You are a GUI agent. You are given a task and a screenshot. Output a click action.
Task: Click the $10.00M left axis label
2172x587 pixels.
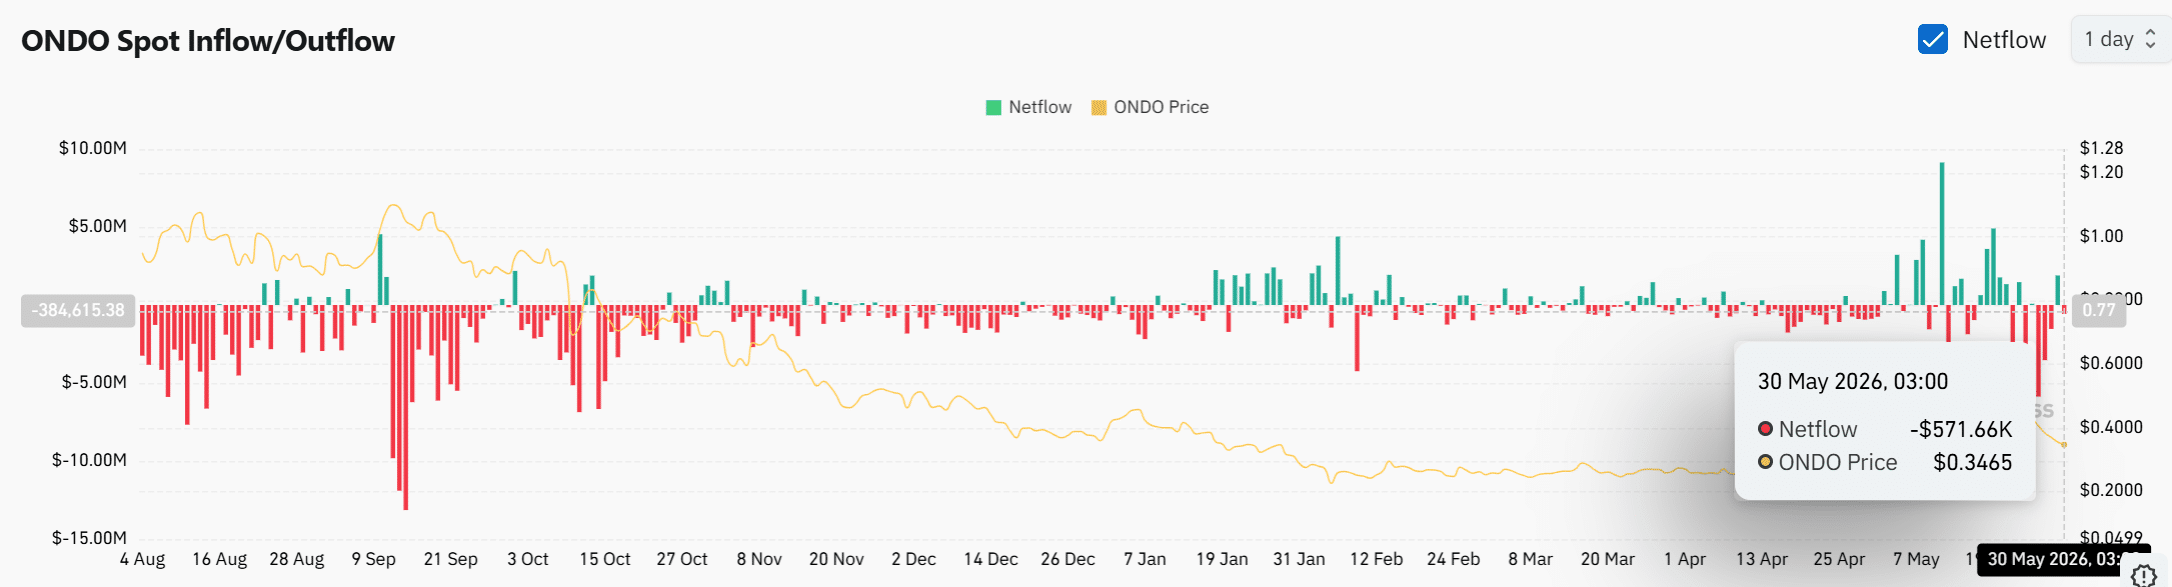(93, 148)
